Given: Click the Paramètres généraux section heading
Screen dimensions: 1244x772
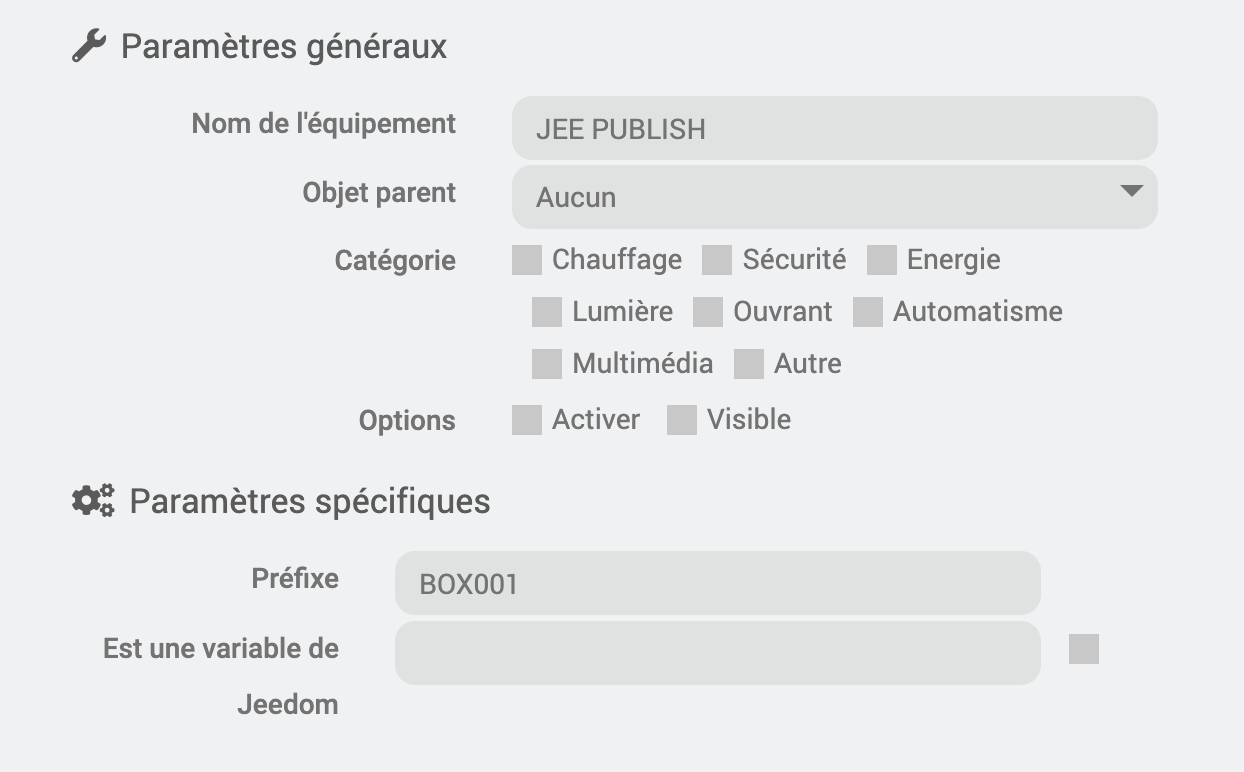Looking at the screenshot, I should click(x=284, y=47).
